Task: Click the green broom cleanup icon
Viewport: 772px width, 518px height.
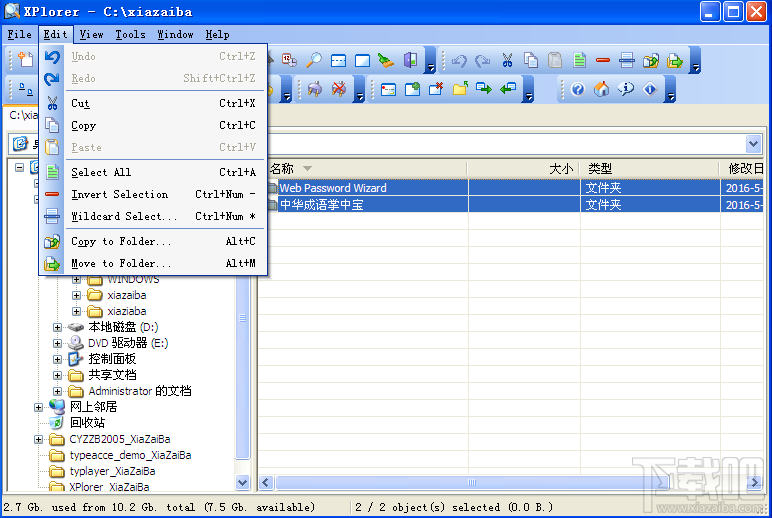Action: (x=386, y=61)
